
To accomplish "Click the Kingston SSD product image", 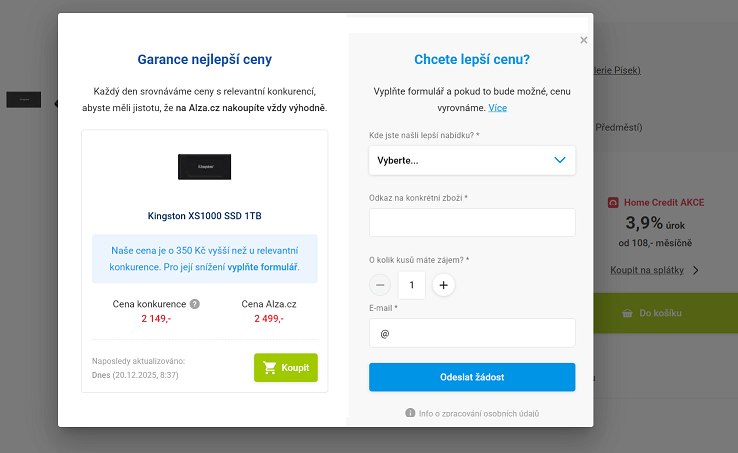I will coord(205,167).
